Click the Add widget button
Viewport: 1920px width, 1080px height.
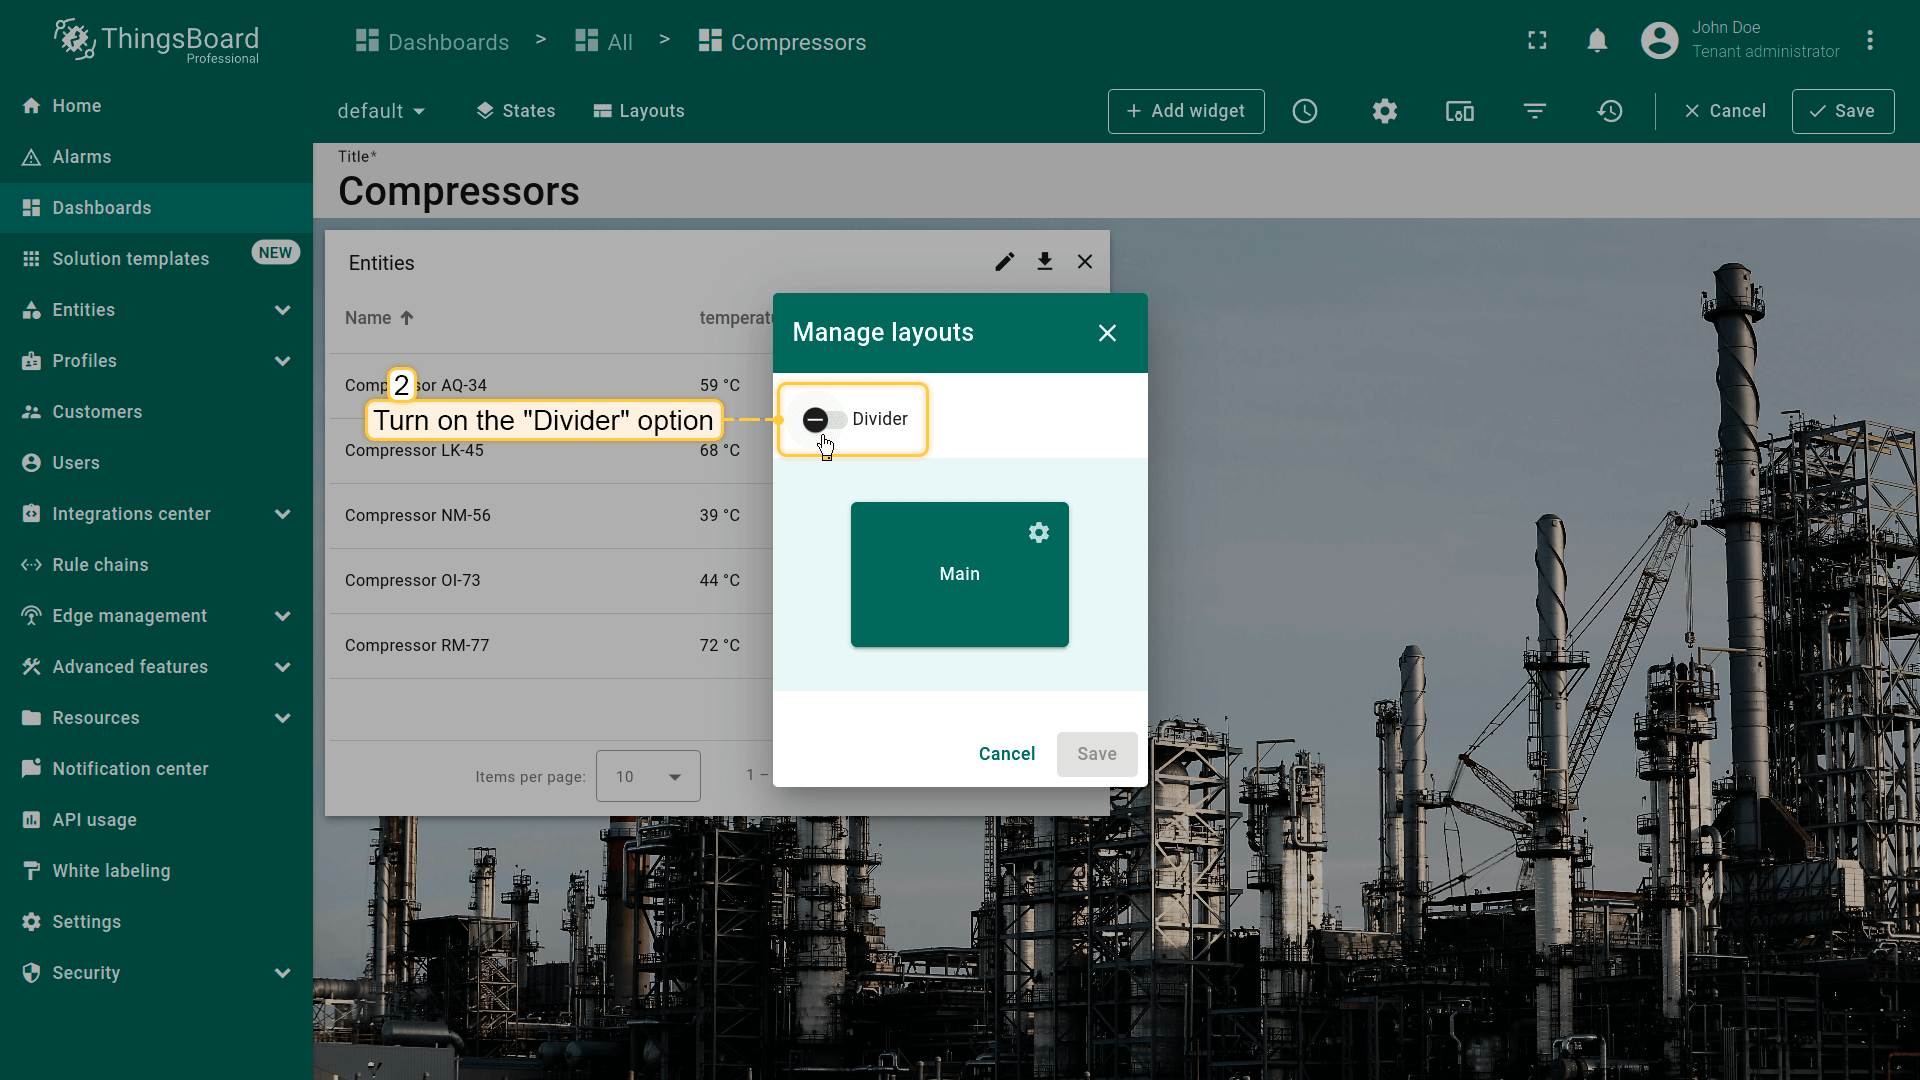[1186, 111]
